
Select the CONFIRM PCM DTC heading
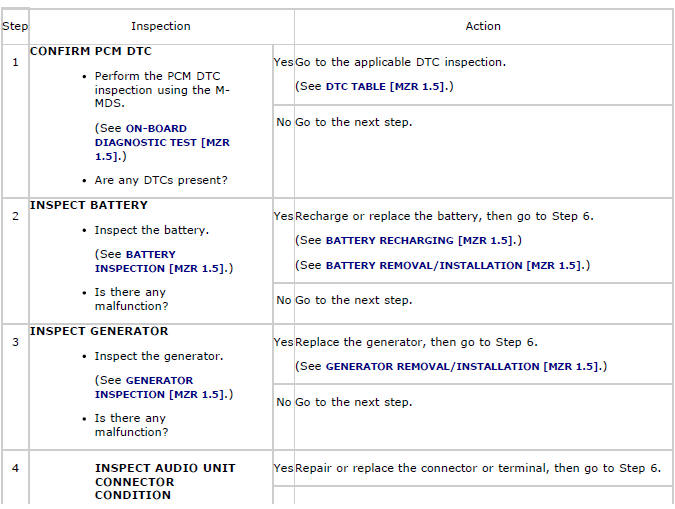(x=90, y=50)
